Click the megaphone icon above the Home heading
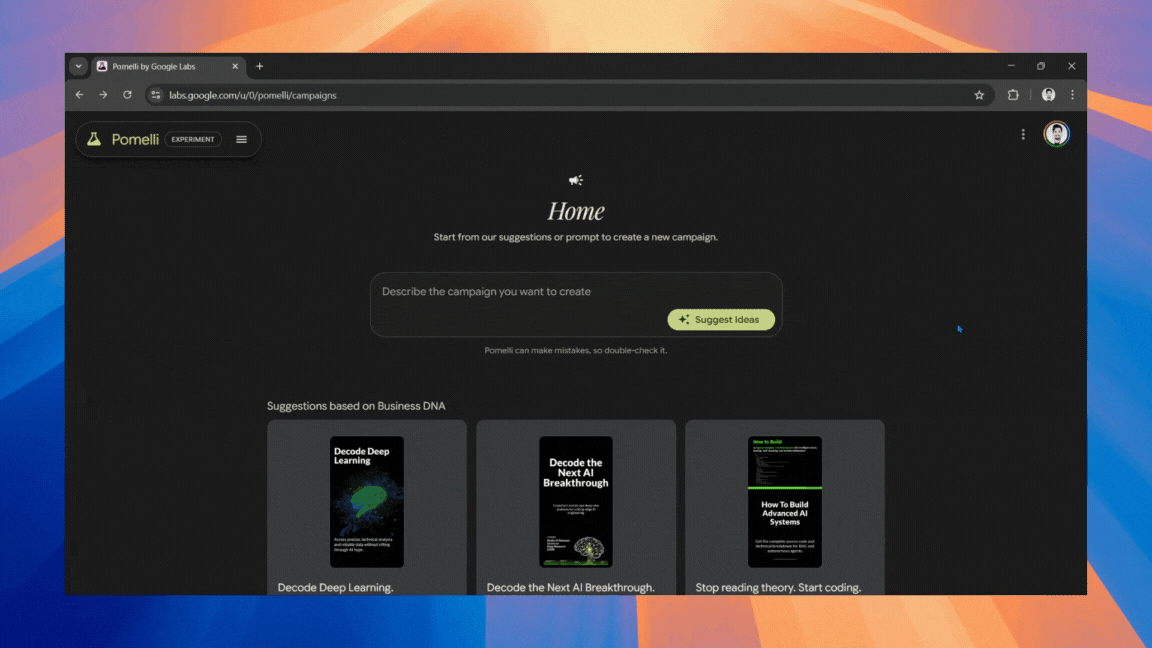 [x=576, y=180]
